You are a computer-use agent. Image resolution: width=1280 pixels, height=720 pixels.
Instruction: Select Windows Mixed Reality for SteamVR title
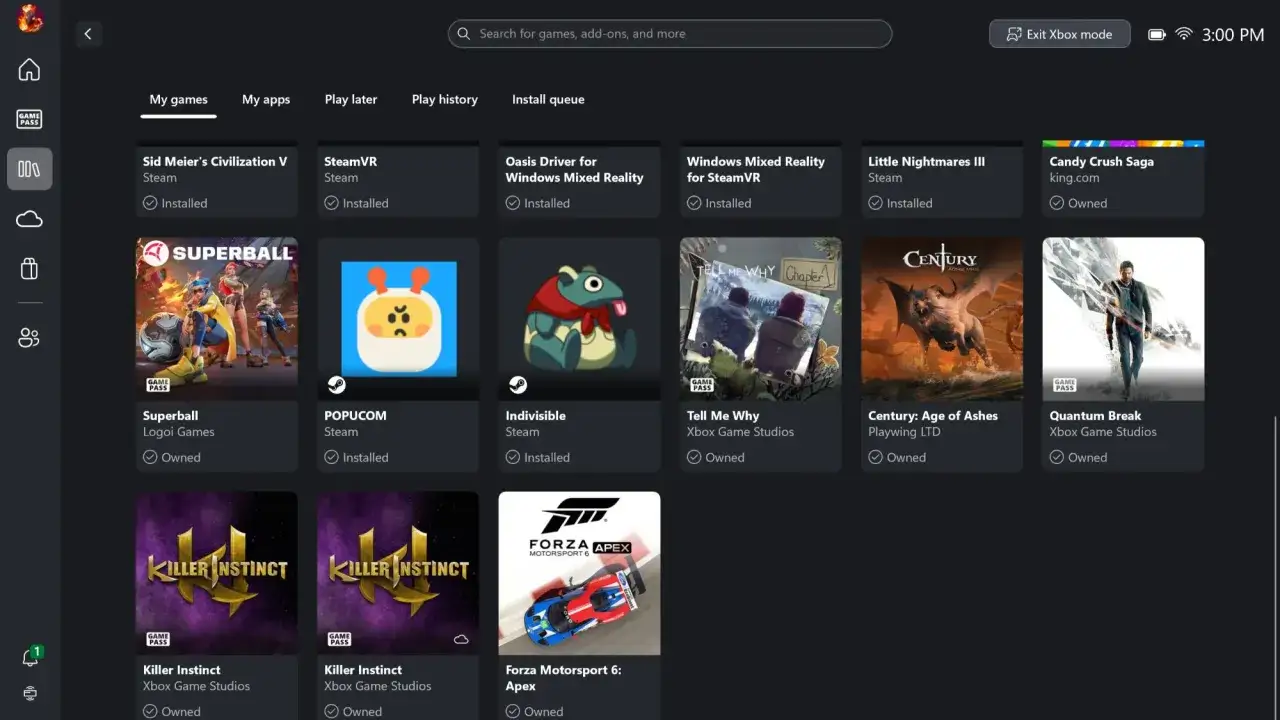(x=756, y=169)
